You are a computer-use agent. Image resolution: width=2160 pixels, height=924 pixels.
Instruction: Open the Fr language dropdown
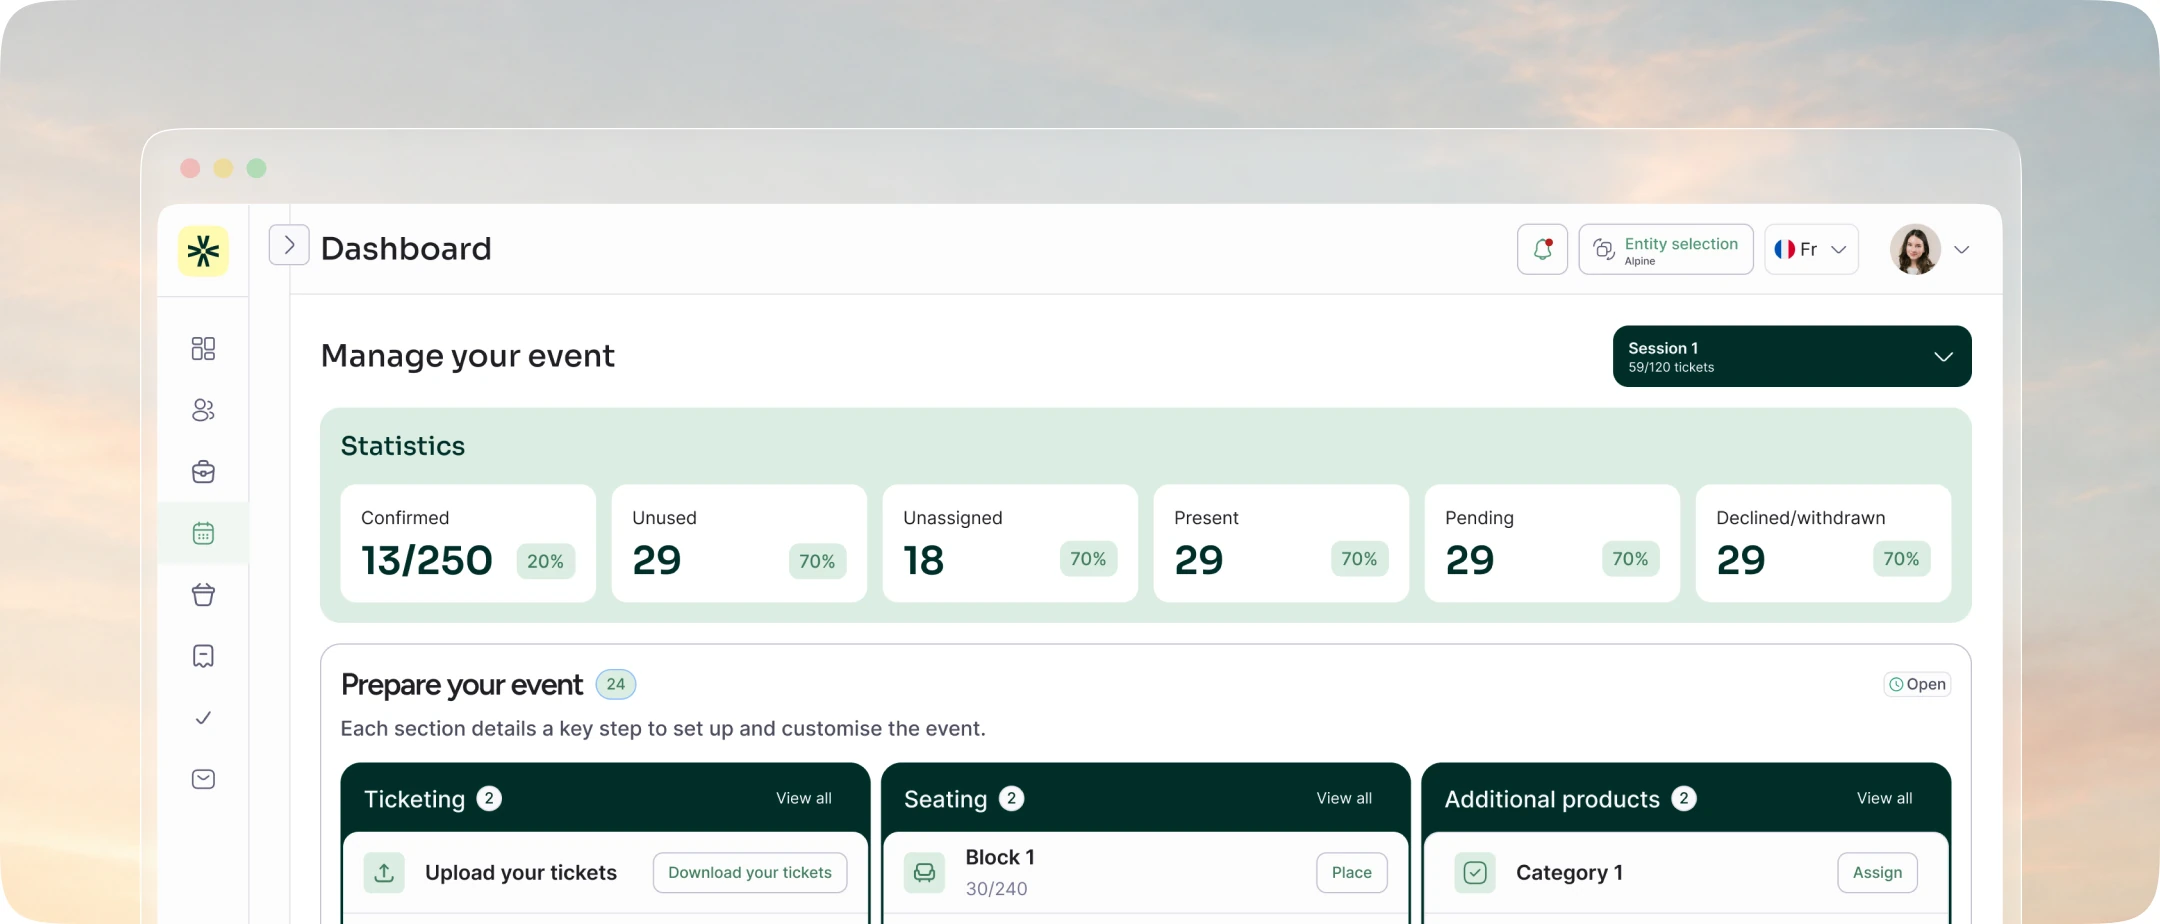click(x=1811, y=249)
